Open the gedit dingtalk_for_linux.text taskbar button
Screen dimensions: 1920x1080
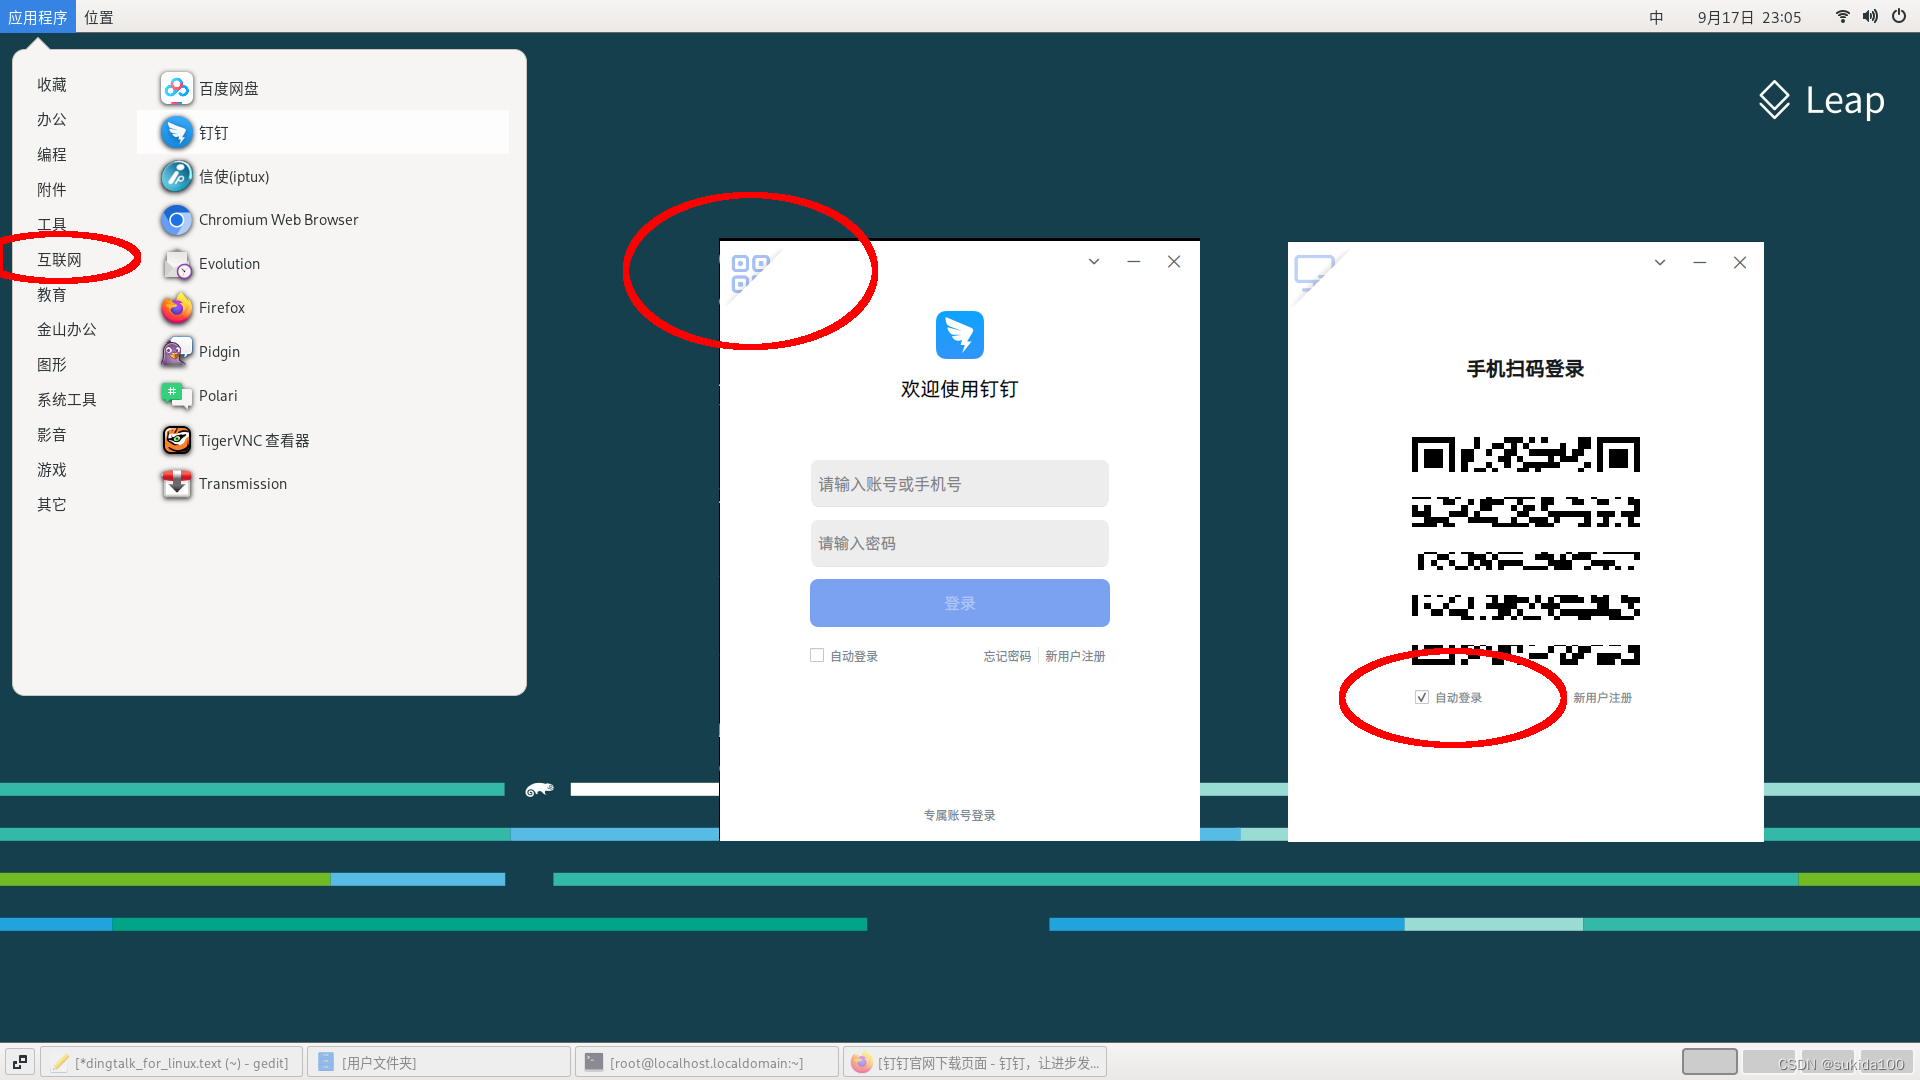pos(171,1062)
